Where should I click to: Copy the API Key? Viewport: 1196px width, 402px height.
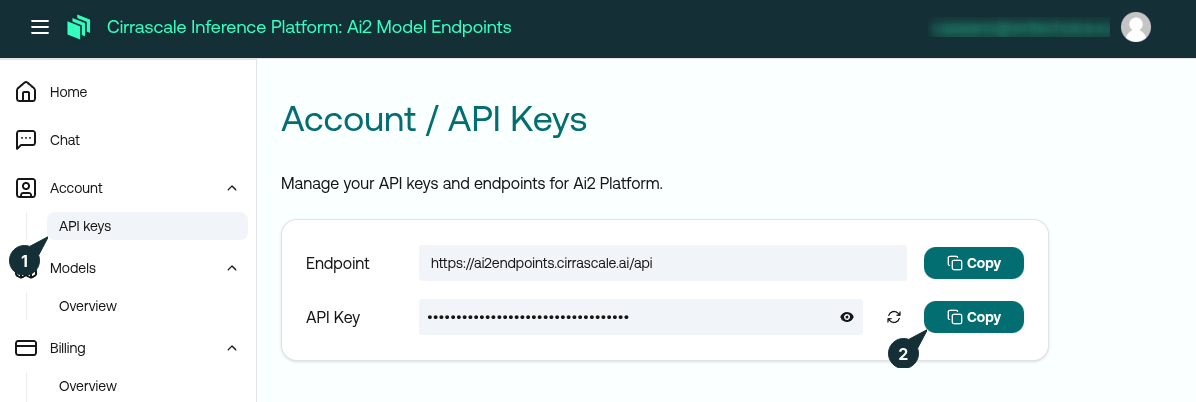[973, 317]
